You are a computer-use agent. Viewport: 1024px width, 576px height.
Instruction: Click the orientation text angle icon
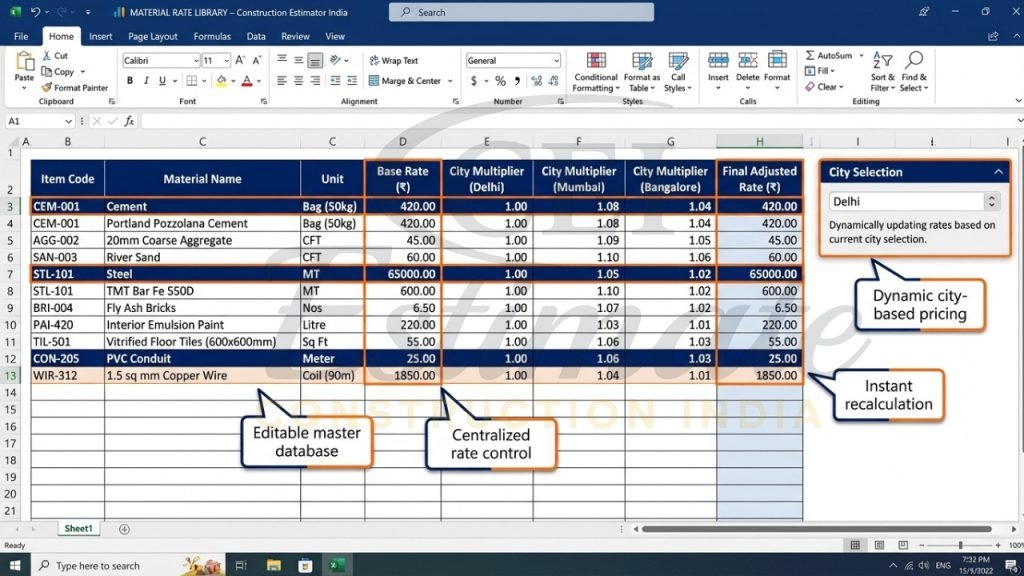[x=336, y=60]
